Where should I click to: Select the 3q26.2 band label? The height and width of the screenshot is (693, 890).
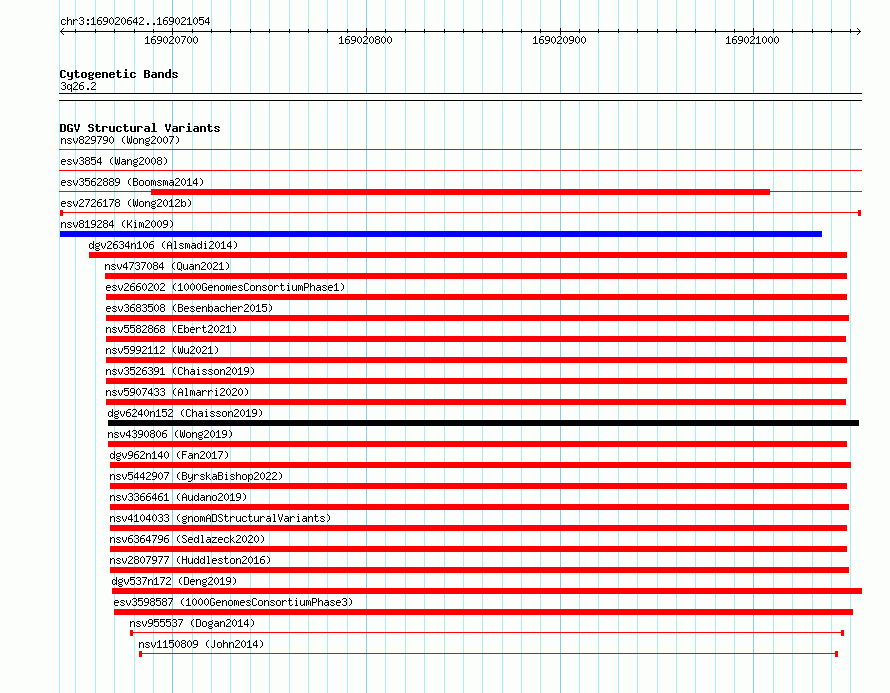tap(78, 86)
